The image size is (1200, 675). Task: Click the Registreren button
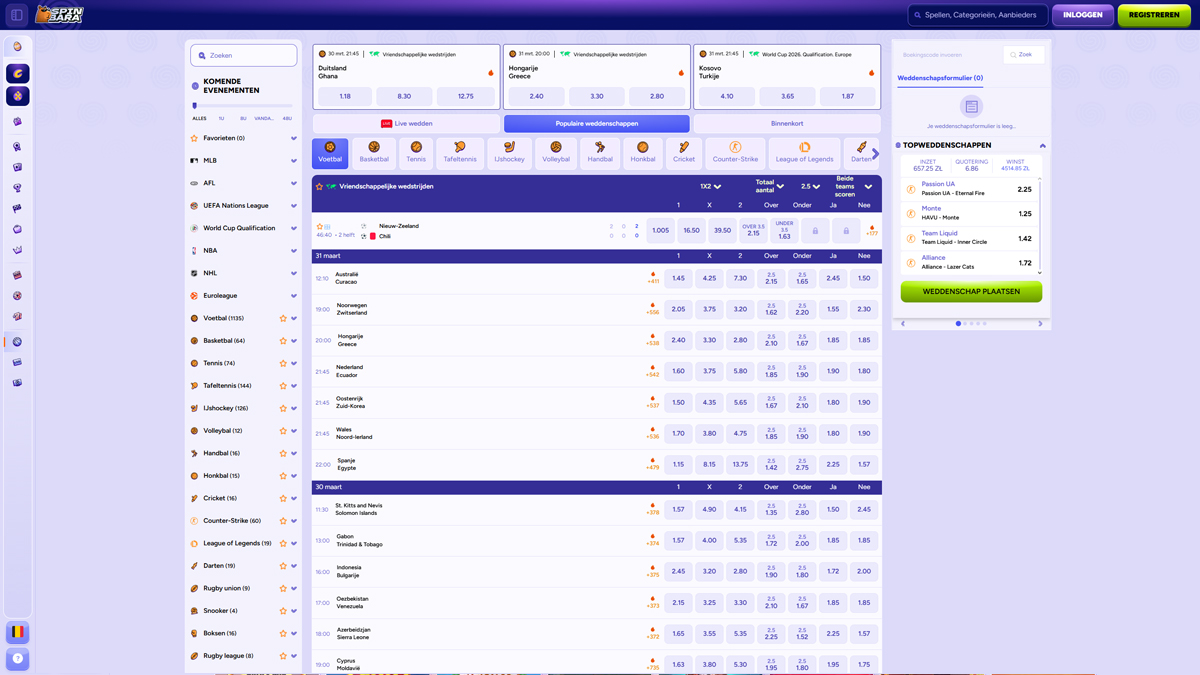point(1154,15)
